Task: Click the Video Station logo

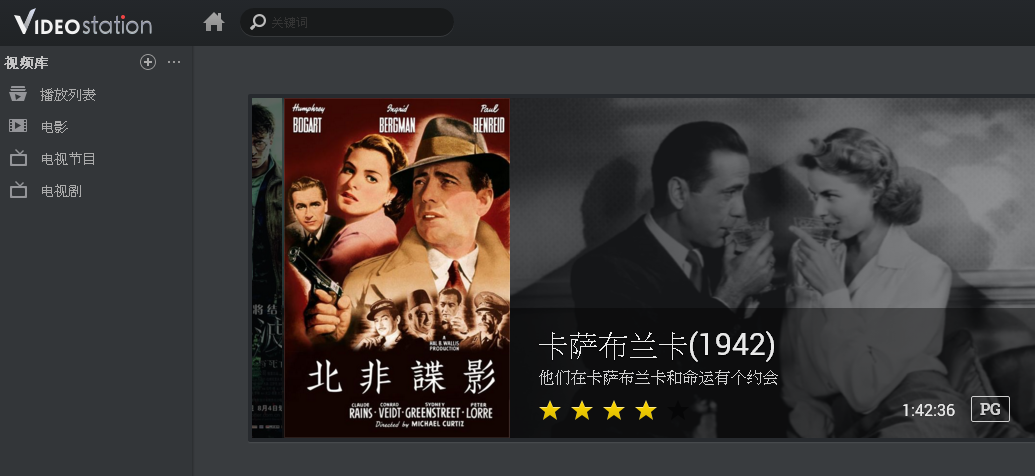Action: (83, 22)
